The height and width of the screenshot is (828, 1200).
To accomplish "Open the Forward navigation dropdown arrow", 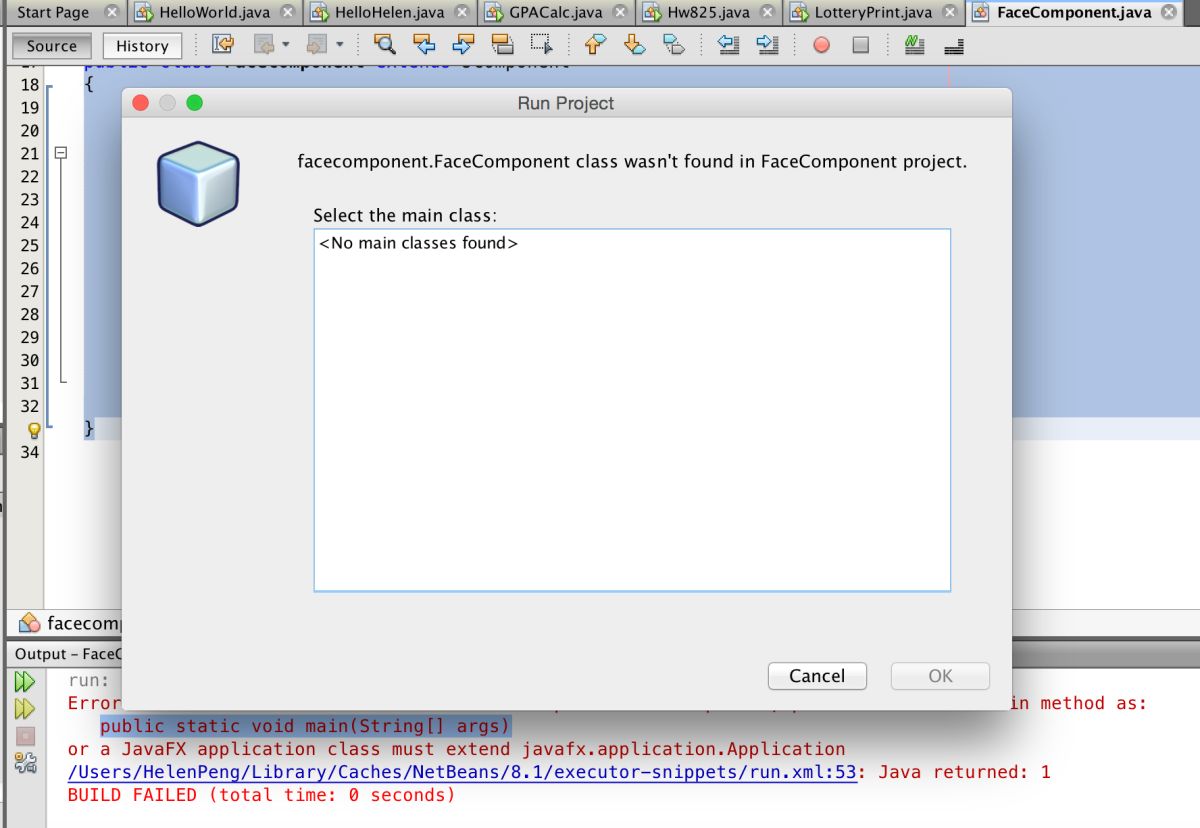I will (x=339, y=45).
